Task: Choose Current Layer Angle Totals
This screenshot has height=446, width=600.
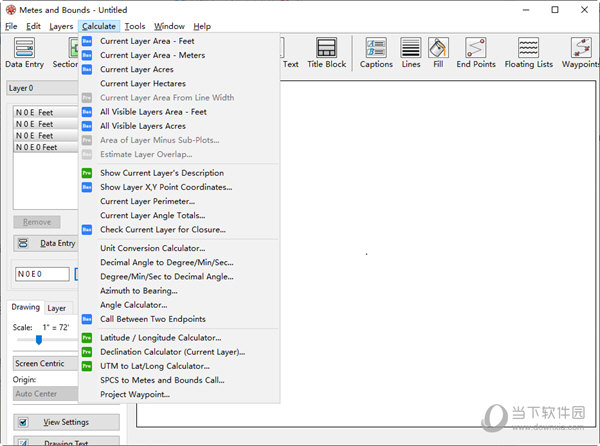Action: (x=179, y=215)
